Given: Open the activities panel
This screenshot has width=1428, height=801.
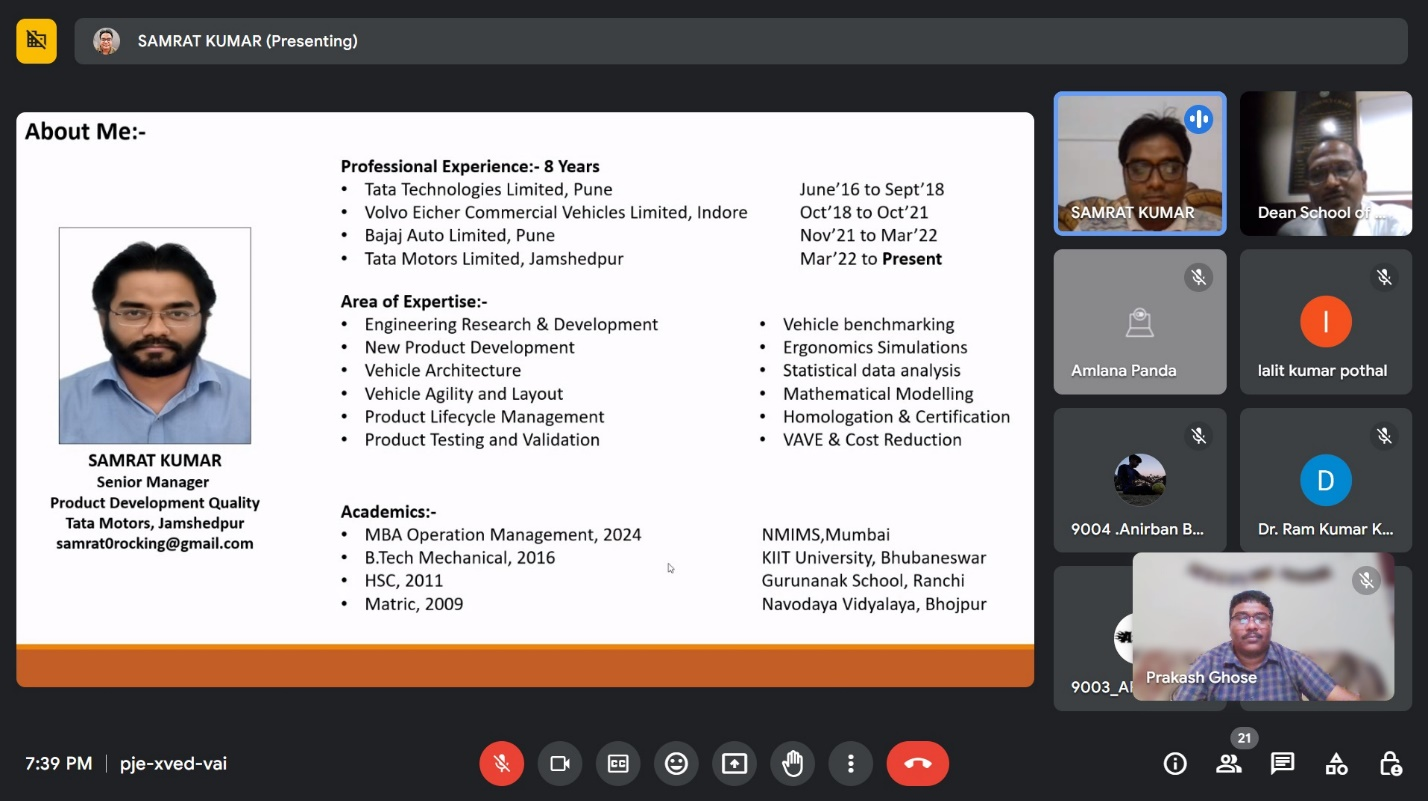Looking at the screenshot, I should tap(1336, 764).
